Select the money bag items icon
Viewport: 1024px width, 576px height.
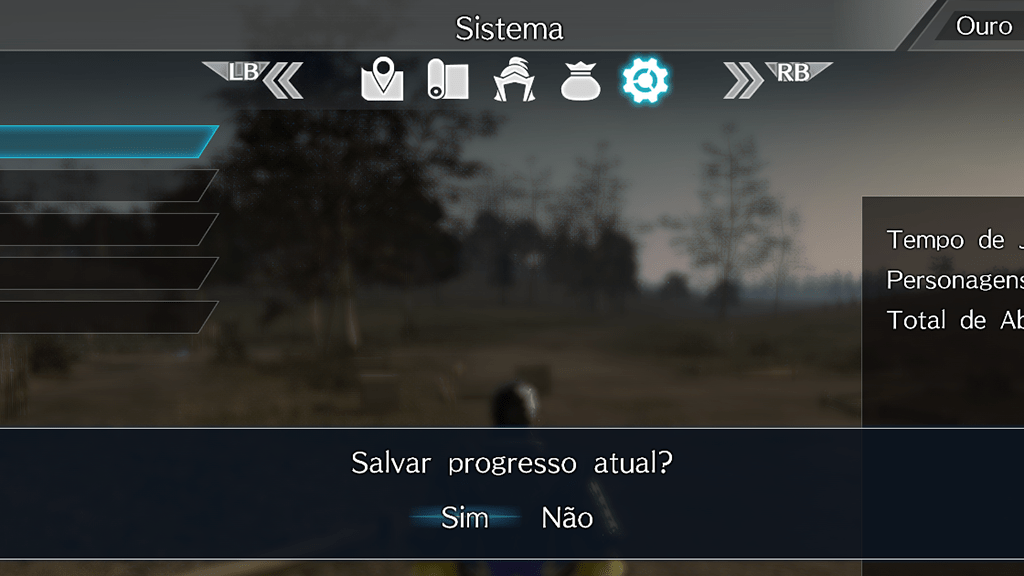coord(580,81)
